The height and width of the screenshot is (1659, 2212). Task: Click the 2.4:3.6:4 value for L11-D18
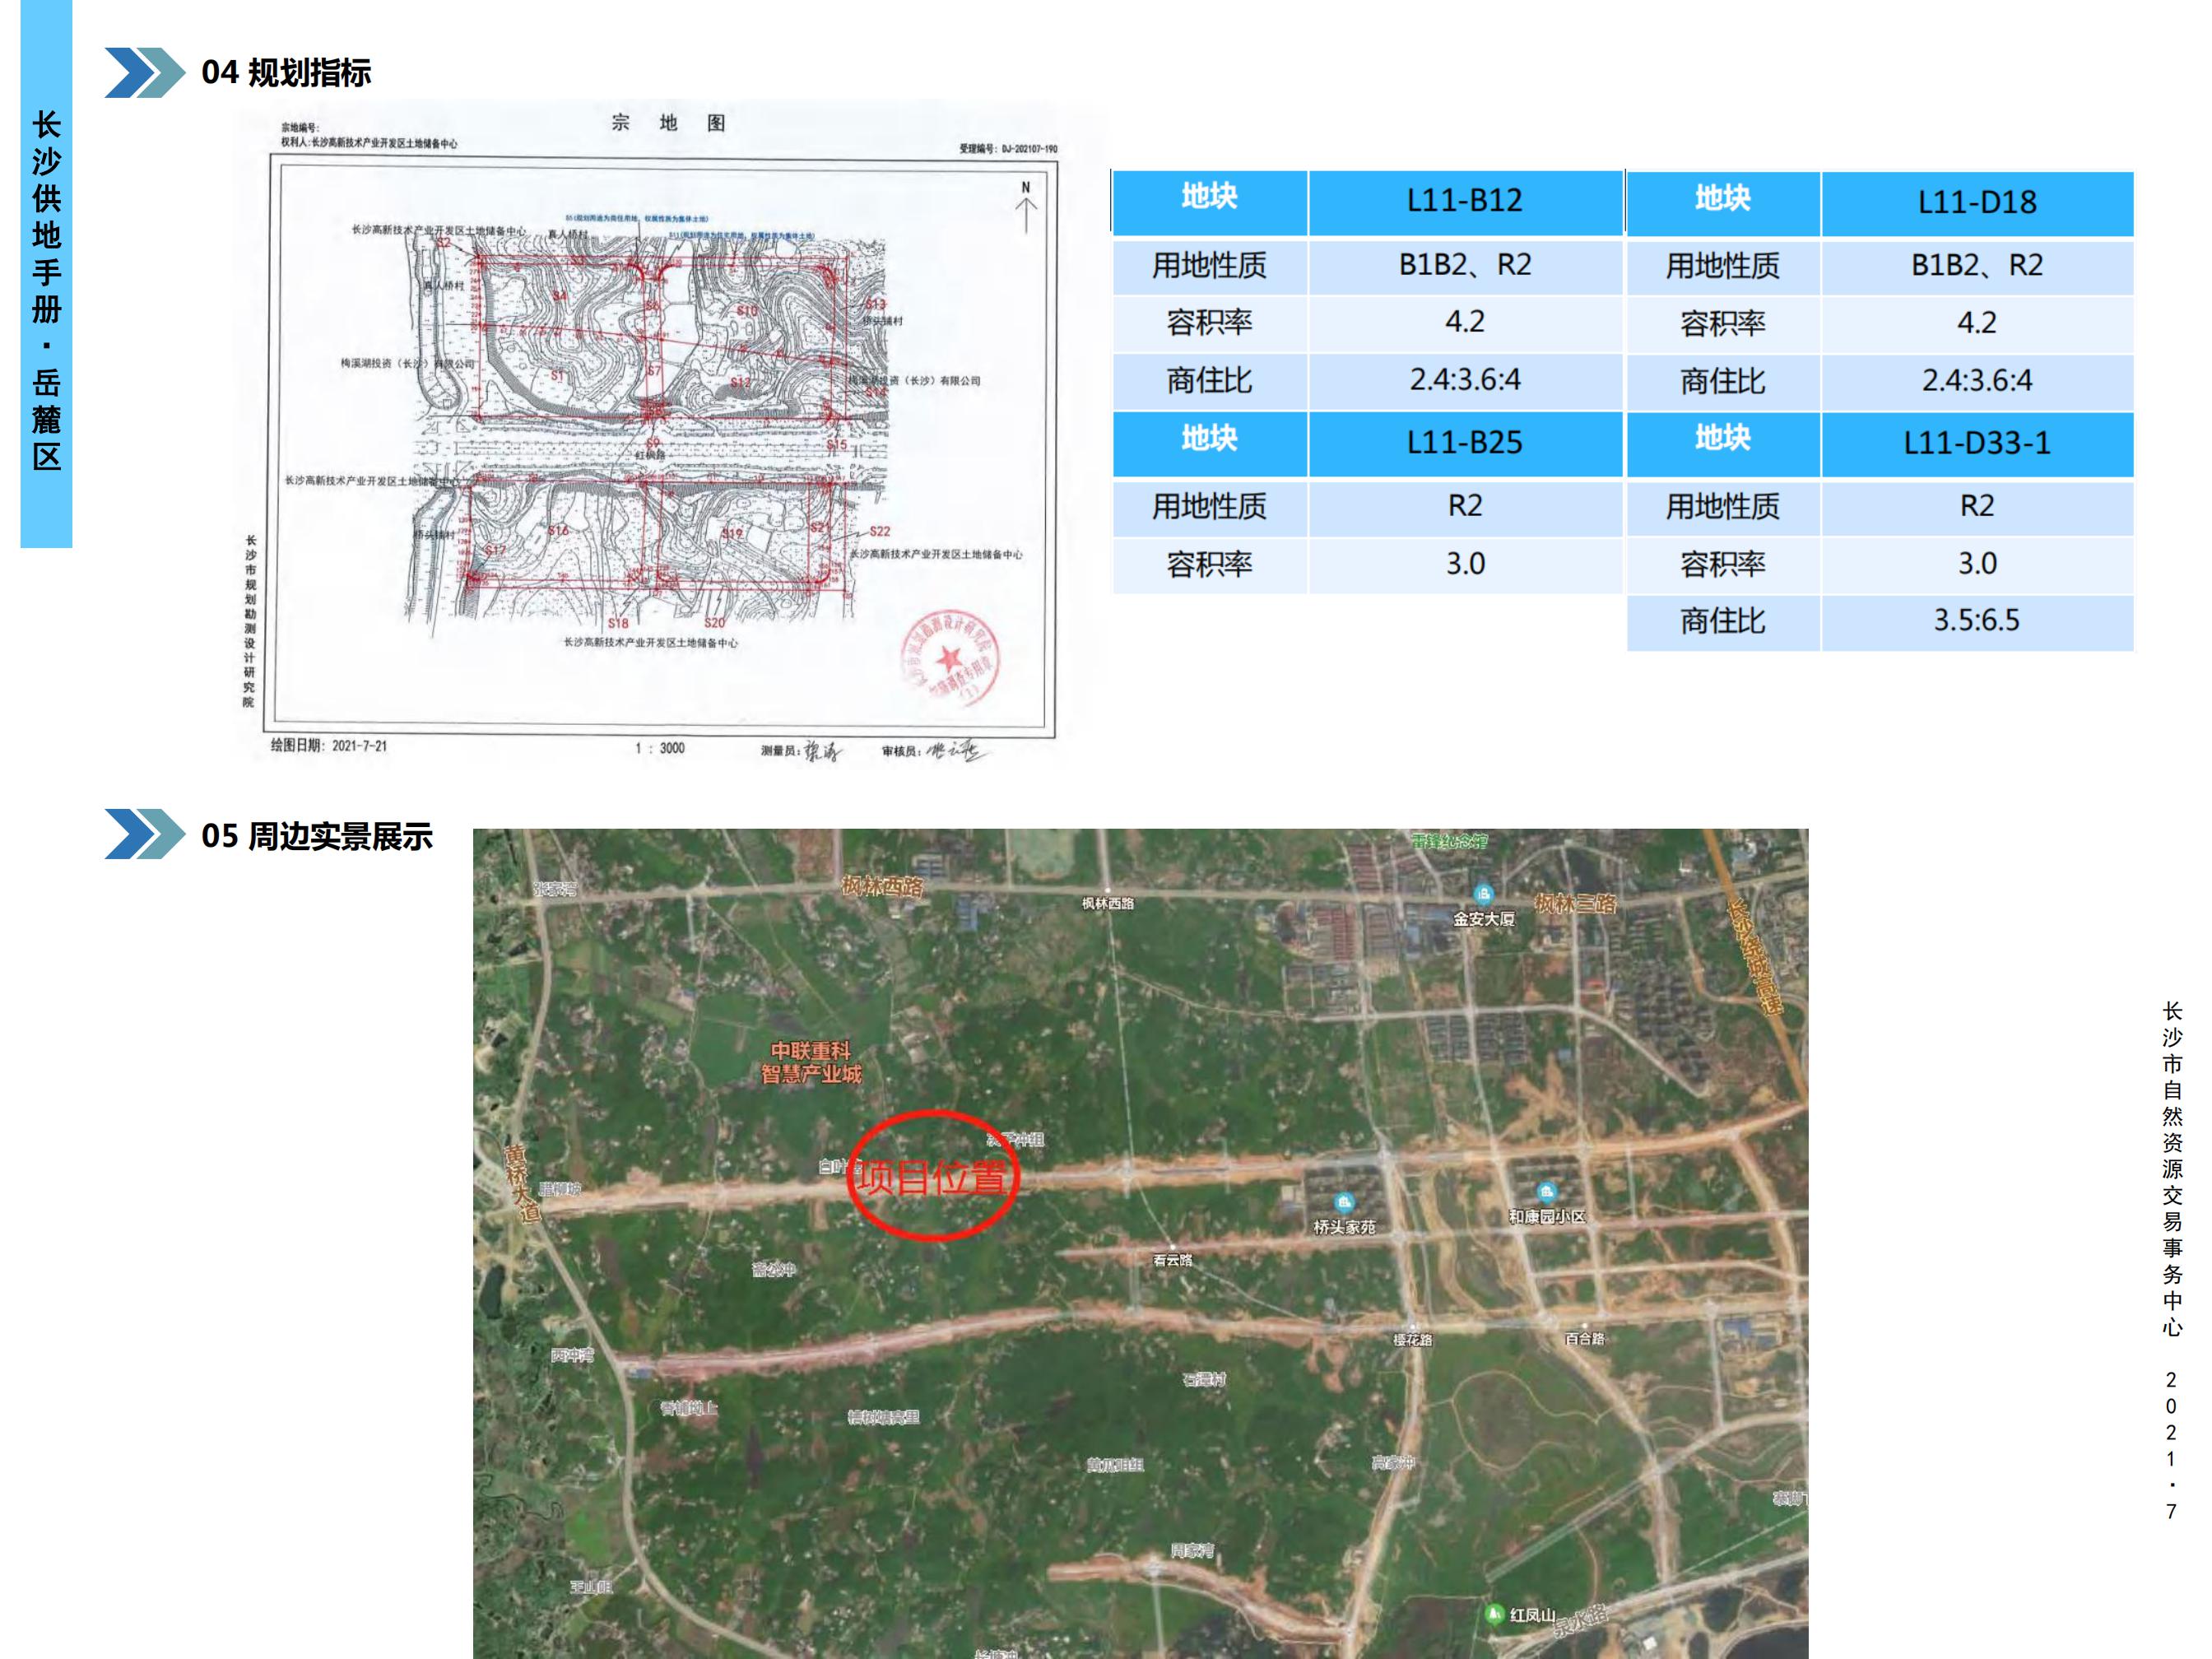click(x=1977, y=381)
